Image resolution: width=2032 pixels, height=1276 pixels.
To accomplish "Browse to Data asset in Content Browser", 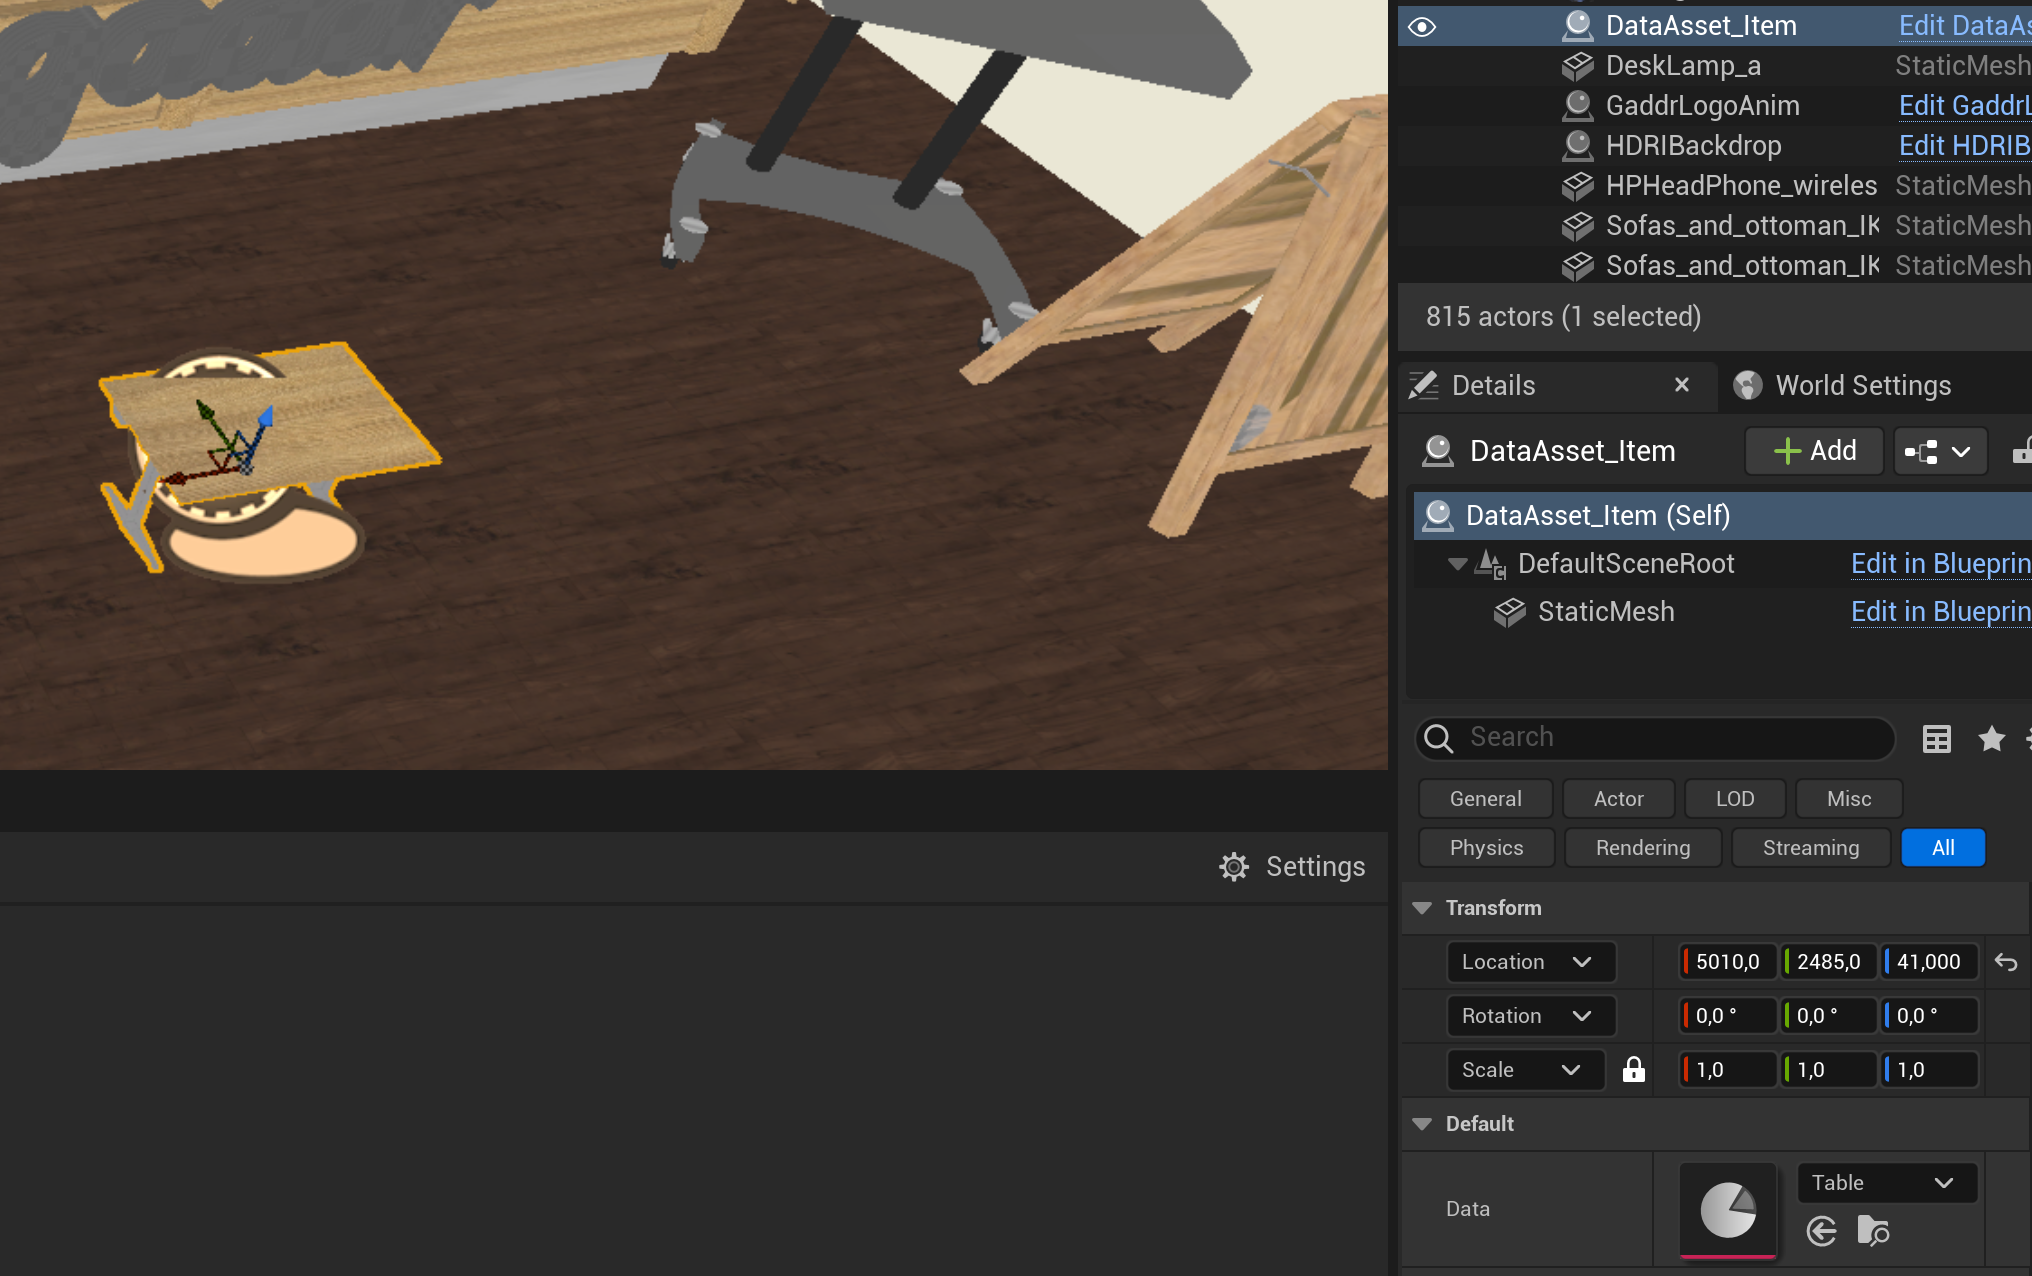I will pyautogui.click(x=1872, y=1231).
